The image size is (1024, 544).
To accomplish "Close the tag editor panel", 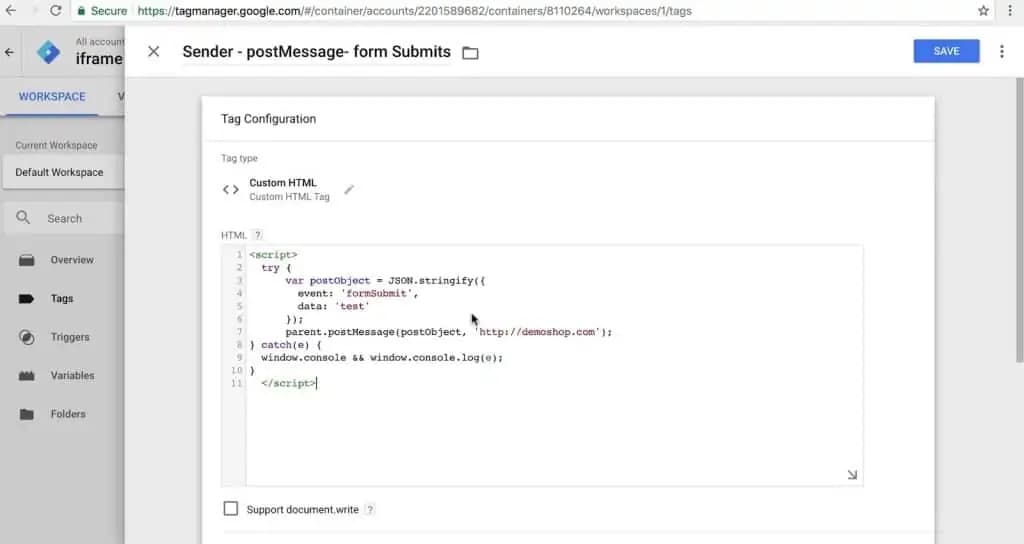I will pyautogui.click(x=153, y=52).
